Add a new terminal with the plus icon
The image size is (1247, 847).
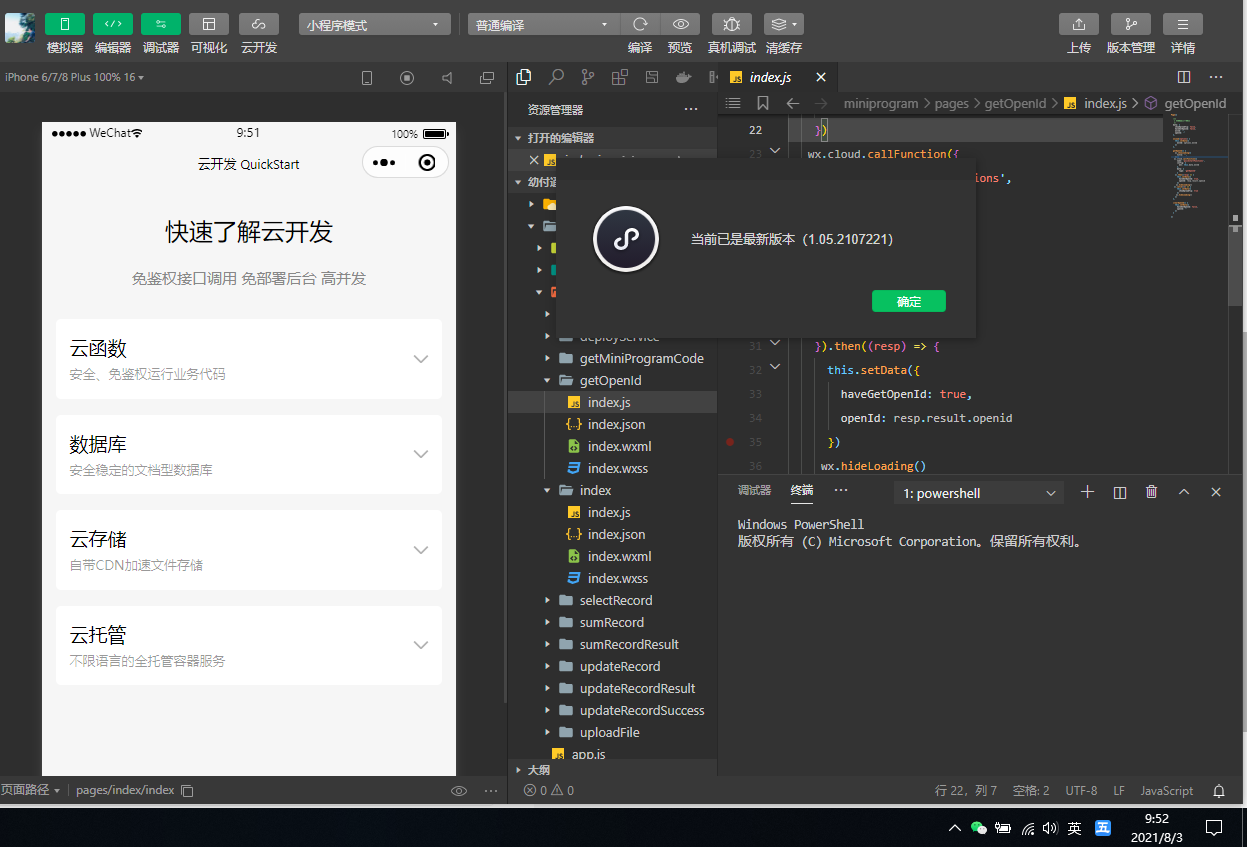(1088, 492)
